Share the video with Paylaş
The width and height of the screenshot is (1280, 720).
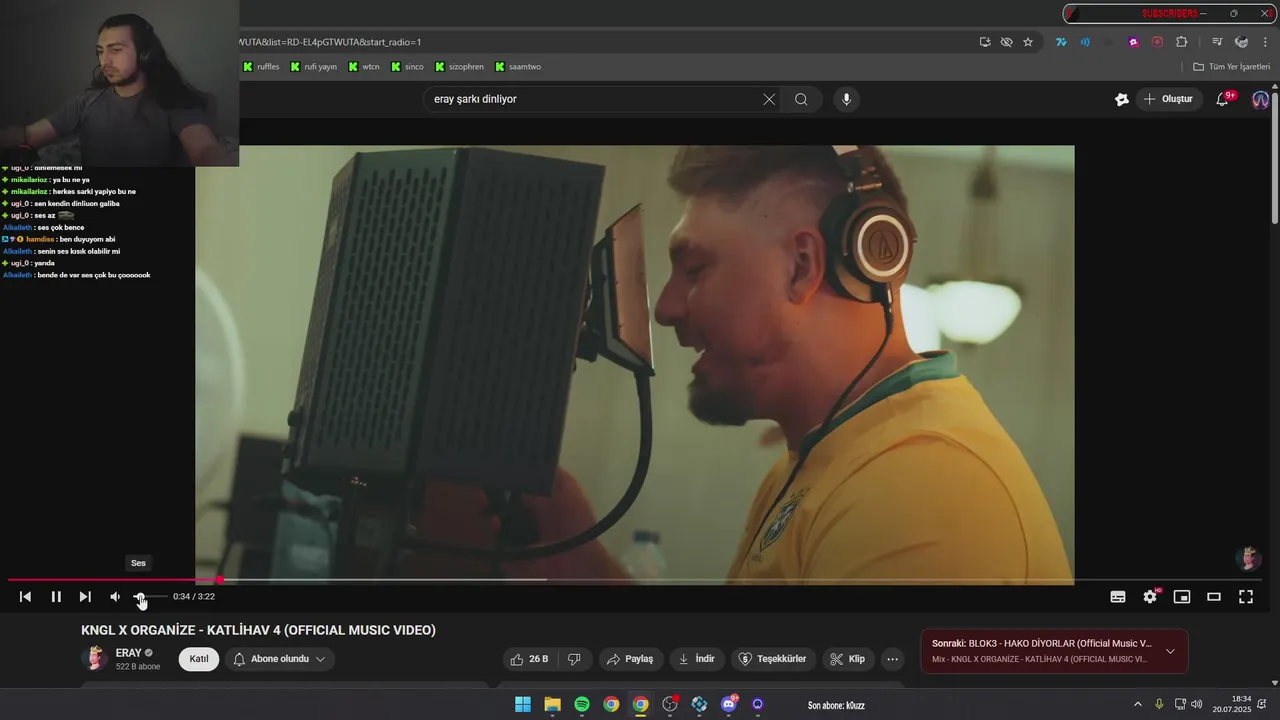coord(630,659)
